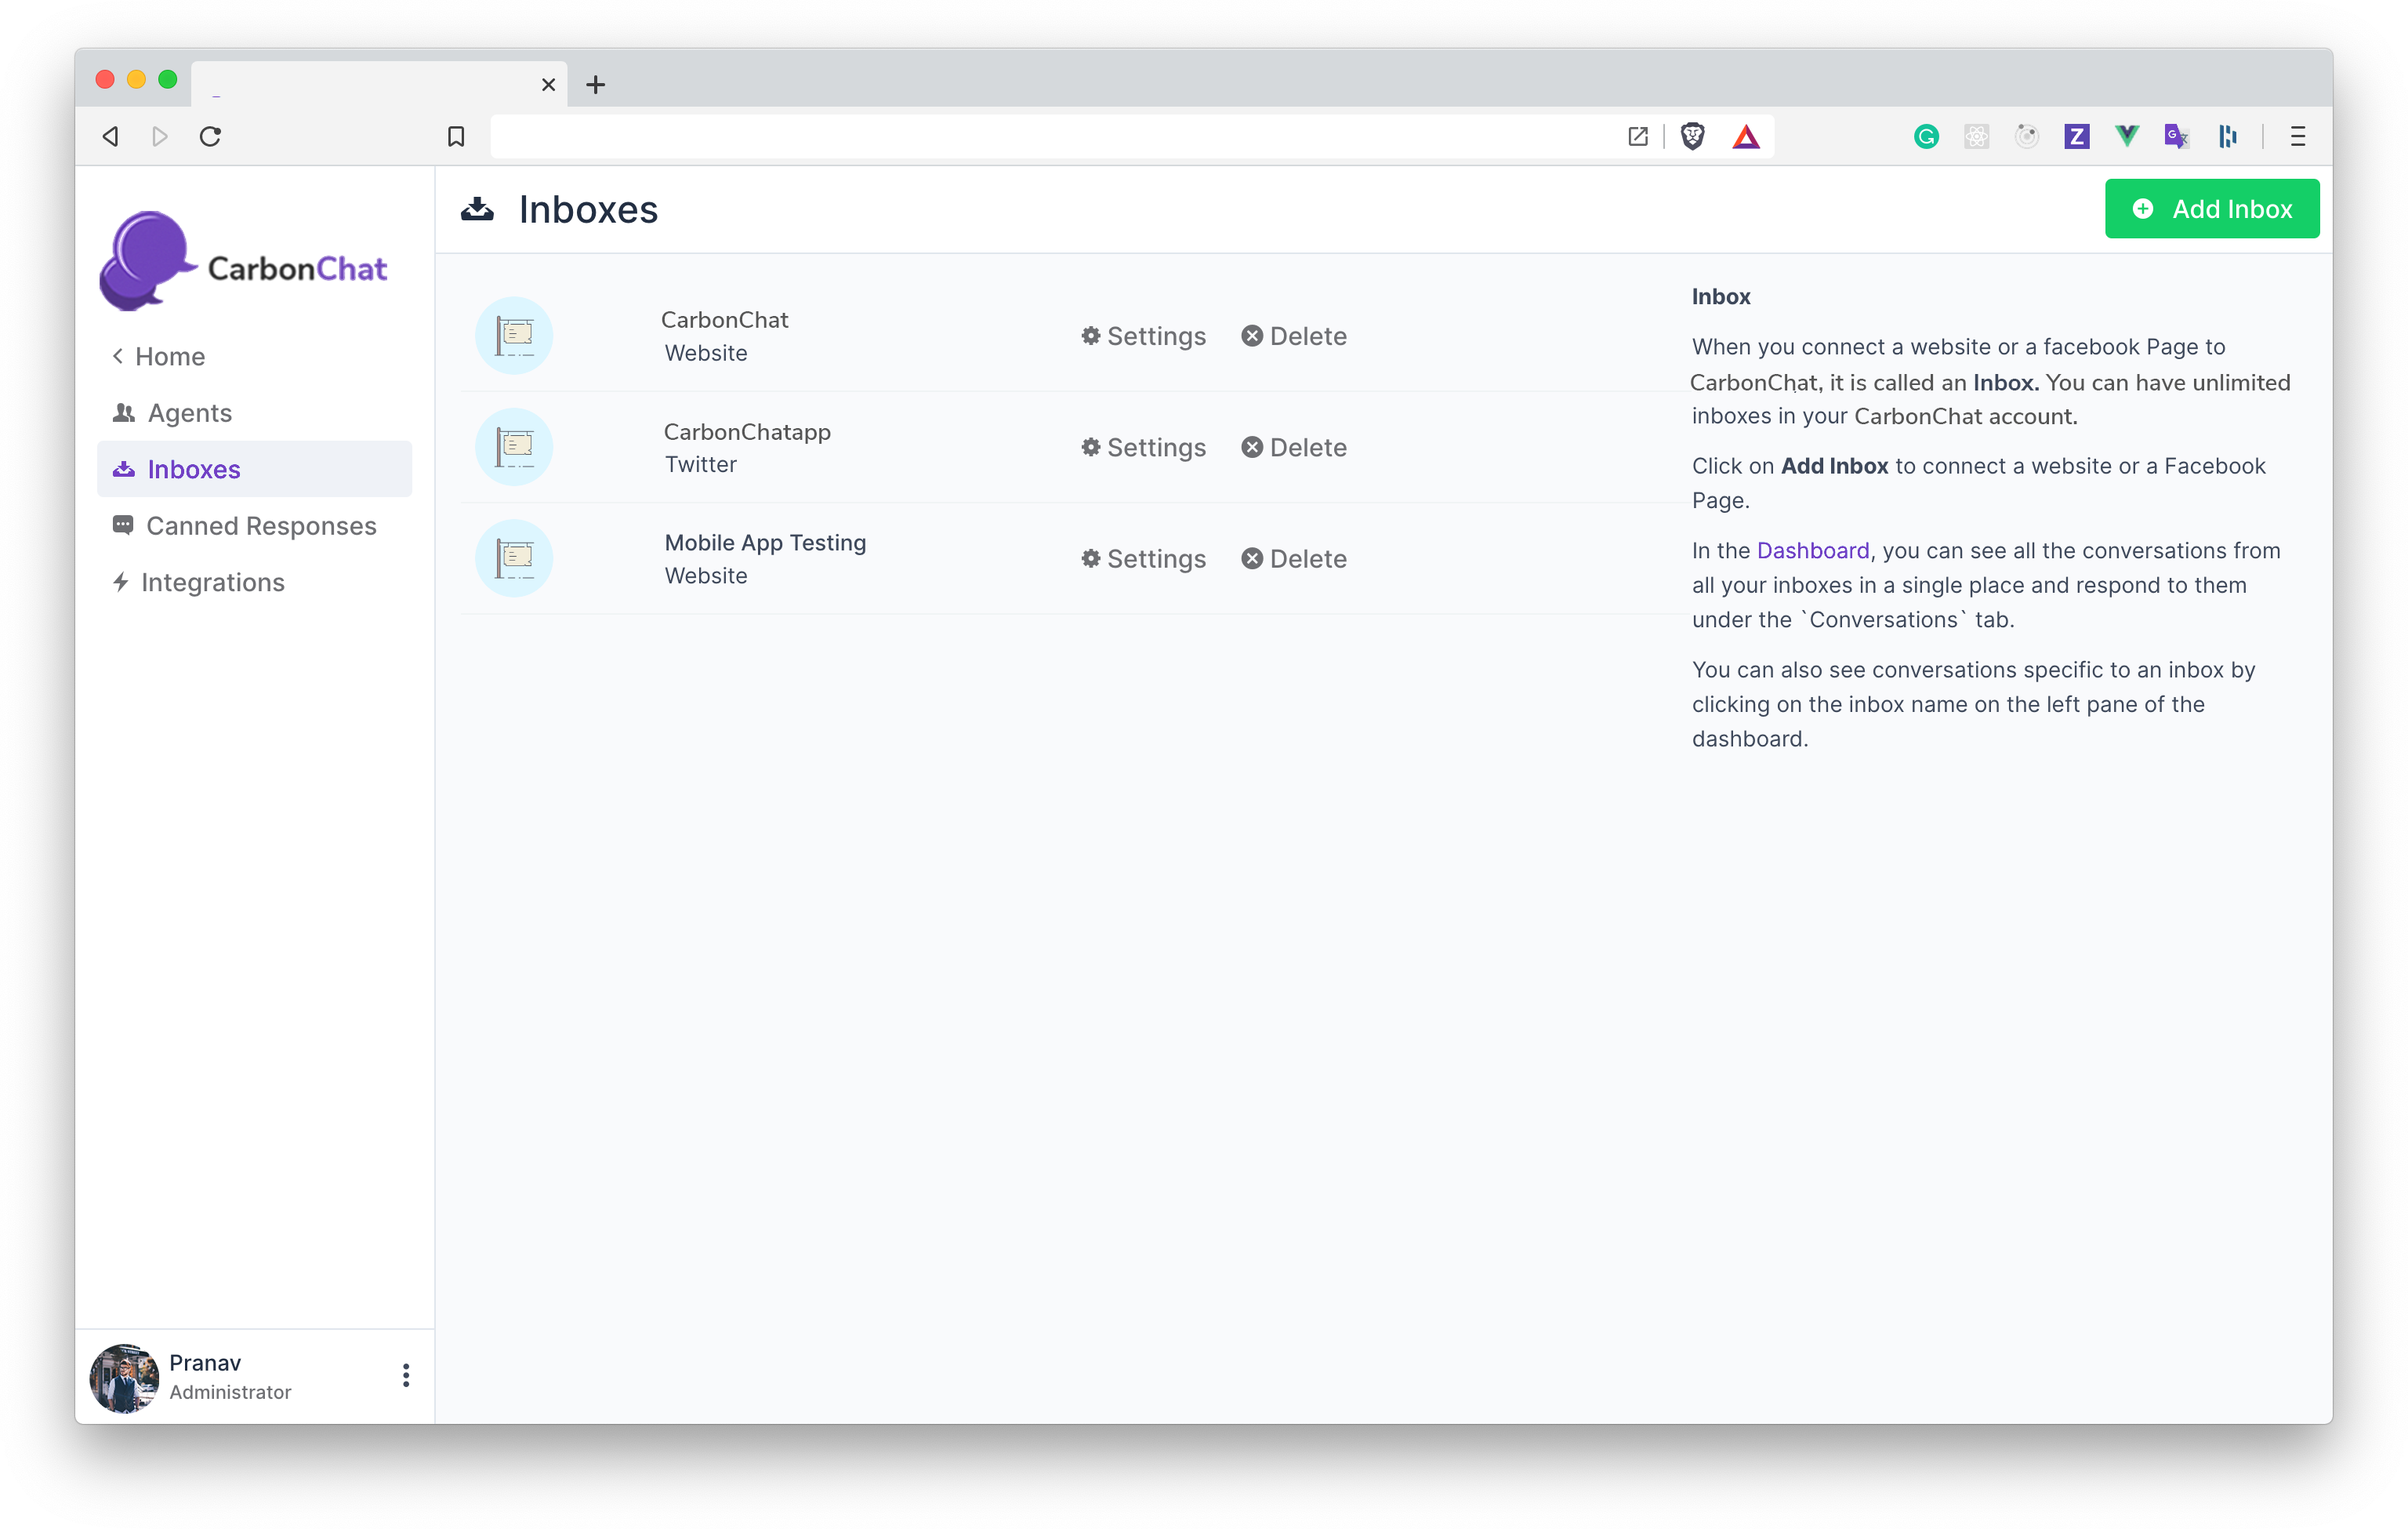Click the Brave Shields lion icon
This screenshot has width=2408, height=1529.
coord(1692,136)
